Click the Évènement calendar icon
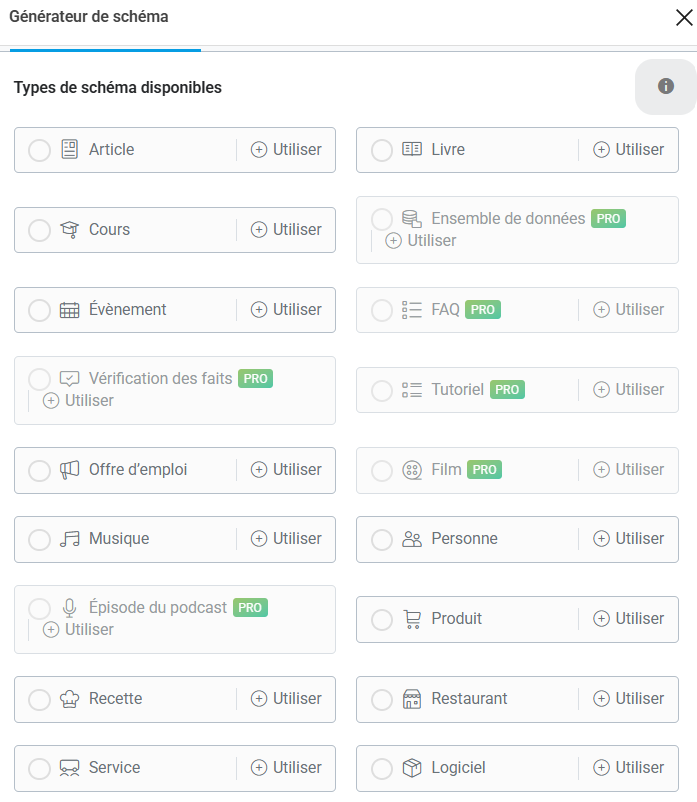697x802 pixels. tap(69, 310)
